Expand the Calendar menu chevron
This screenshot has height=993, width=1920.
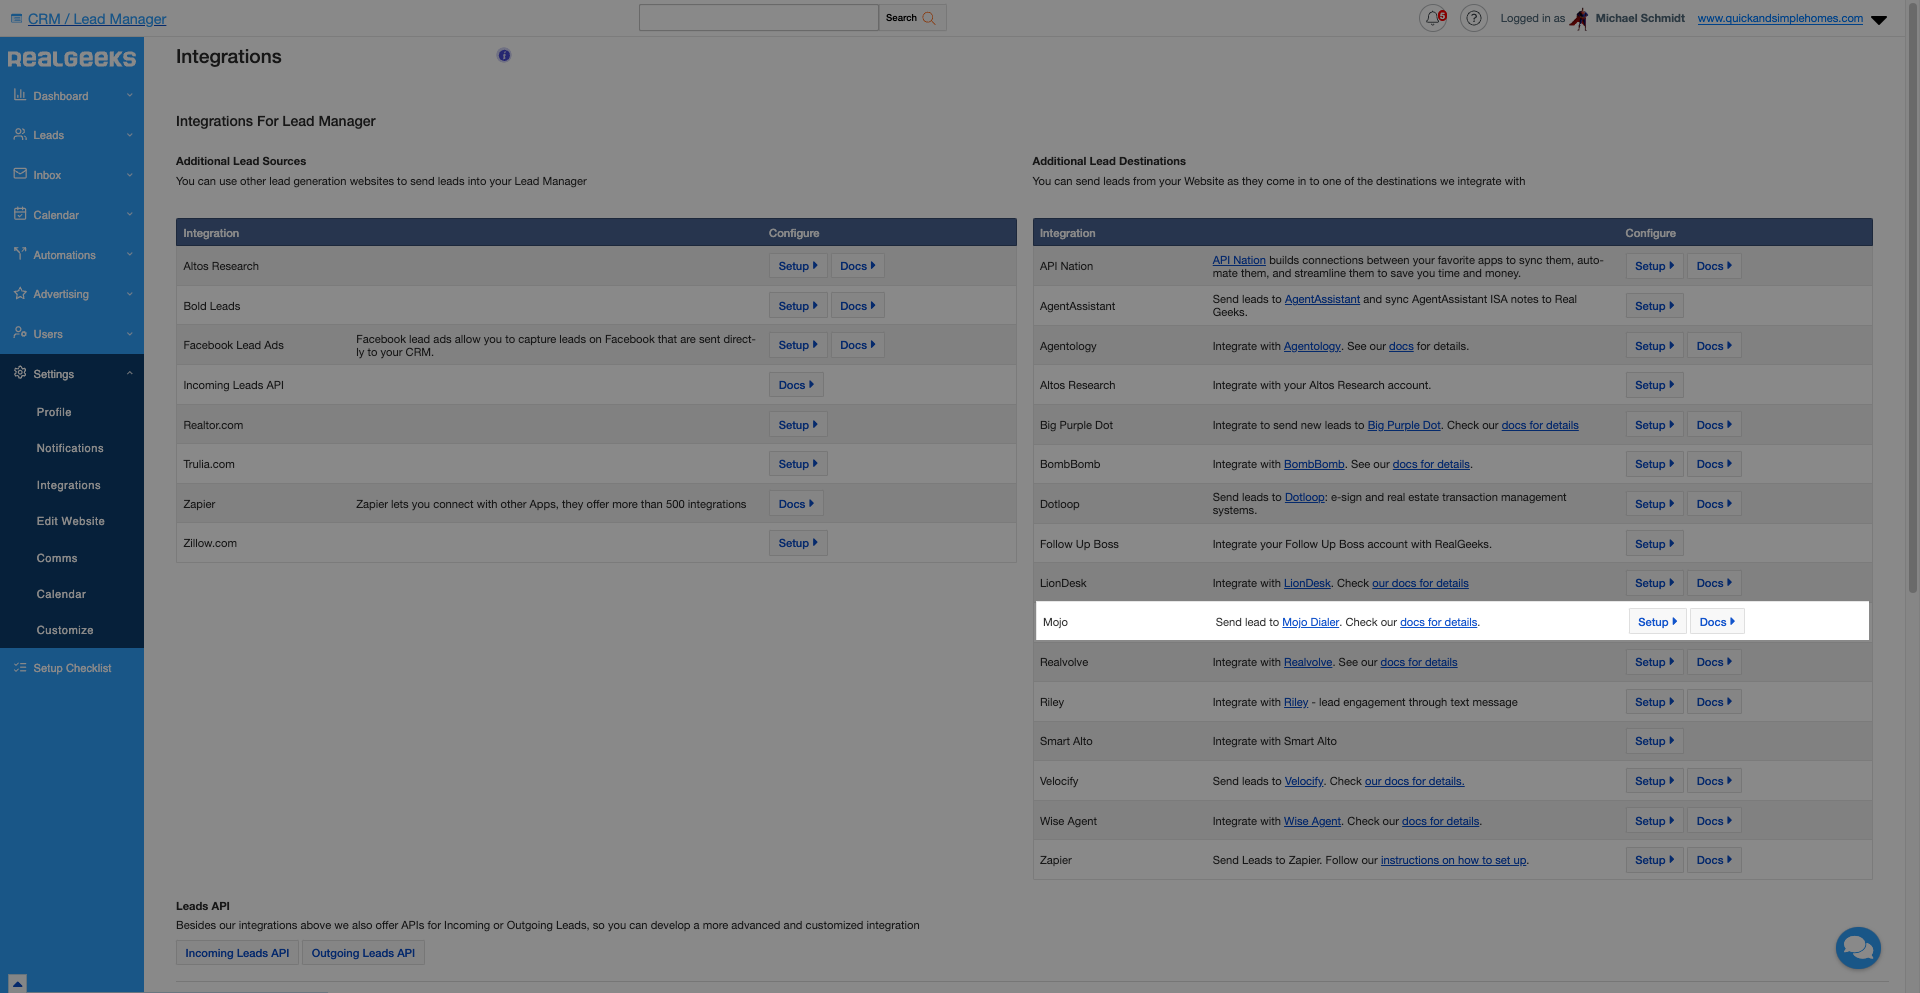(x=130, y=214)
